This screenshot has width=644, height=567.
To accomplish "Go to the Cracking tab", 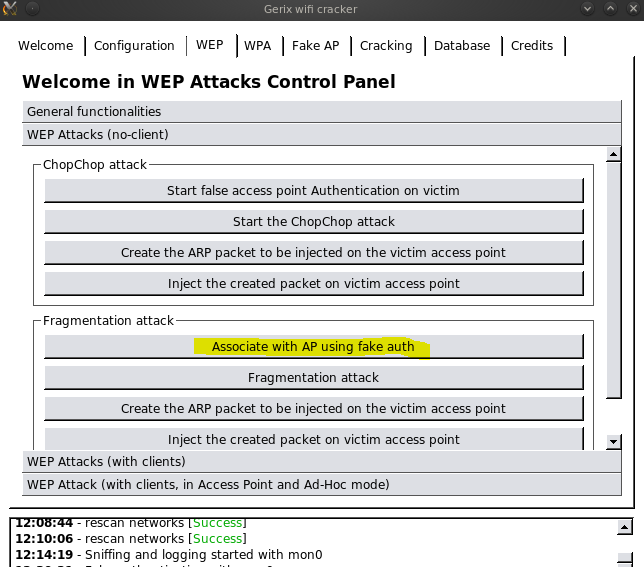I will click(x=386, y=46).
